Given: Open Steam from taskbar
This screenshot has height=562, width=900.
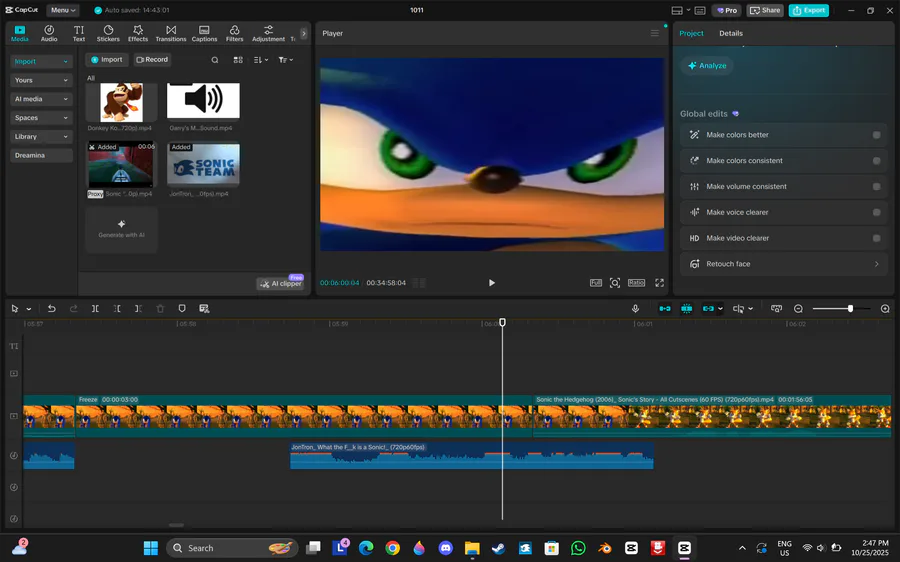Looking at the screenshot, I should coord(498,548).
